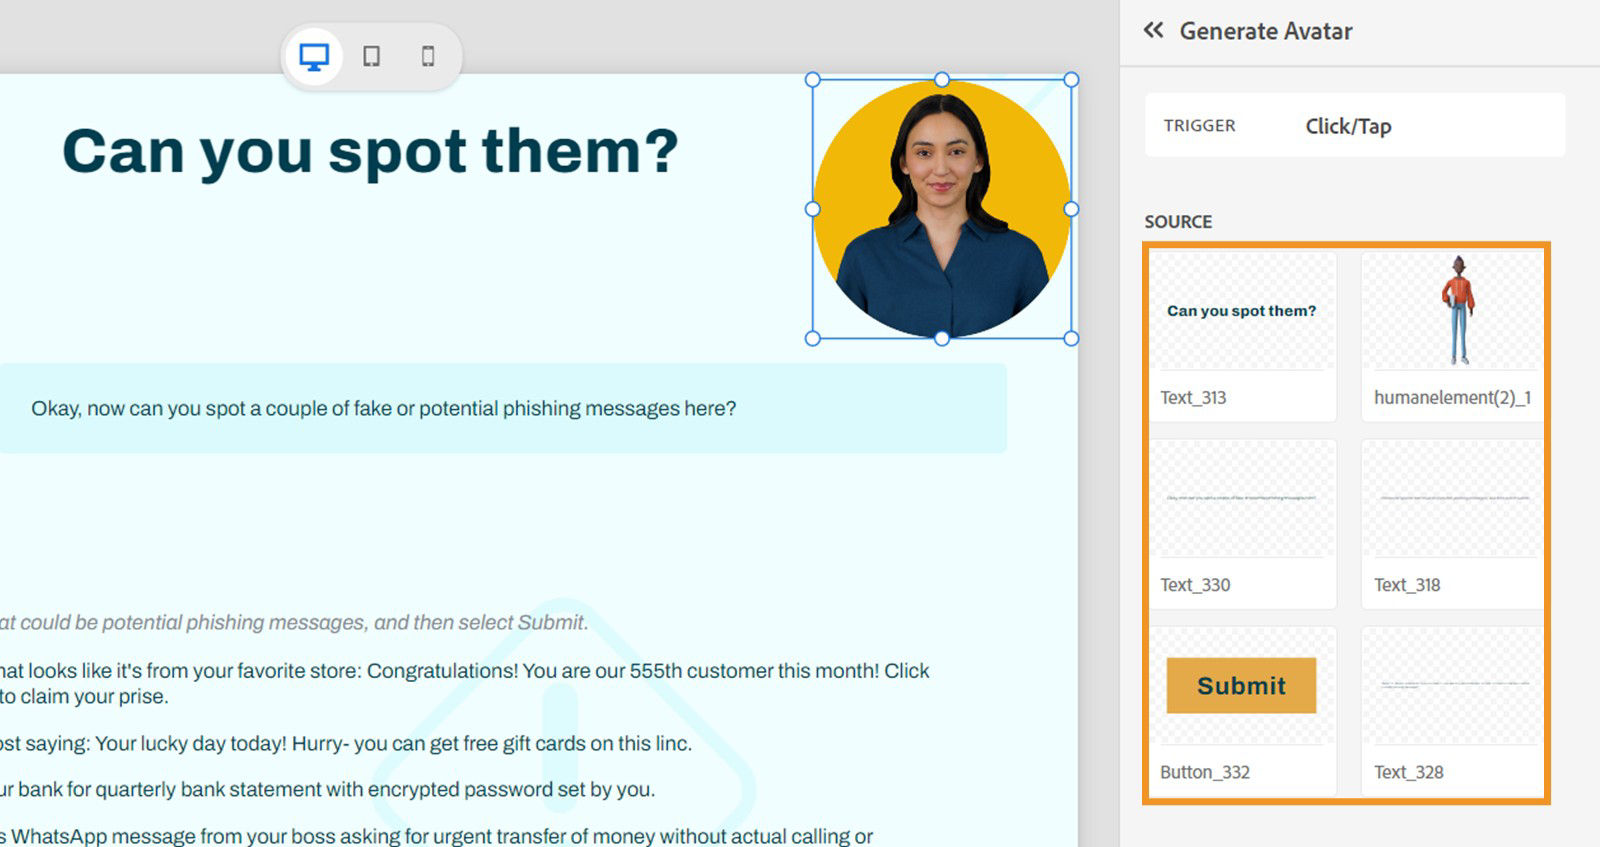Click the top-middle resize handle of the avatar
Screen dimensions: 1600x847
[942, 79]
